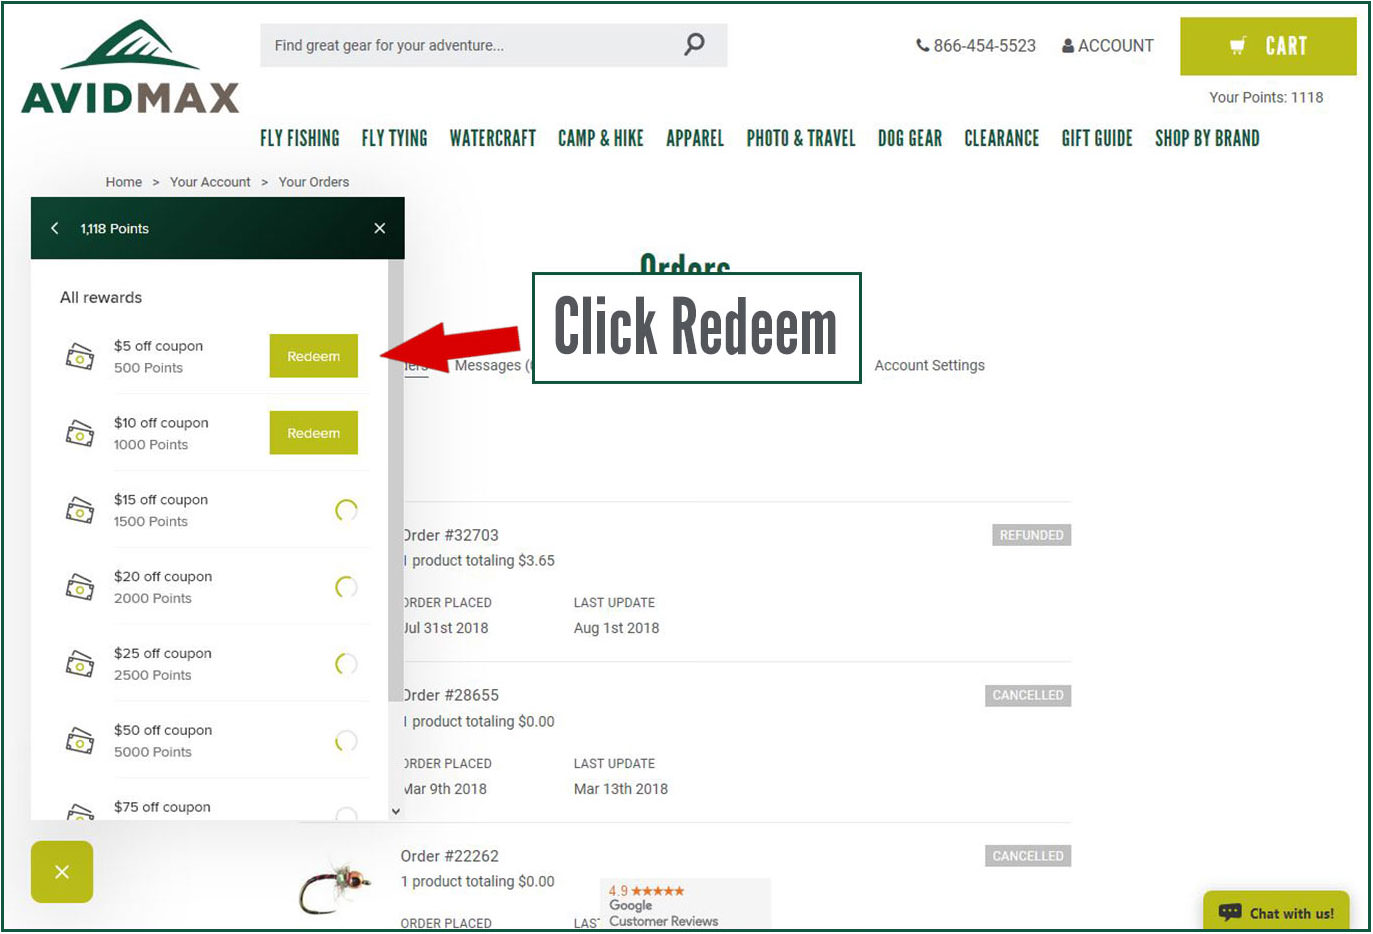
Task: Open Order #22262
Action: tap(449, 856)
